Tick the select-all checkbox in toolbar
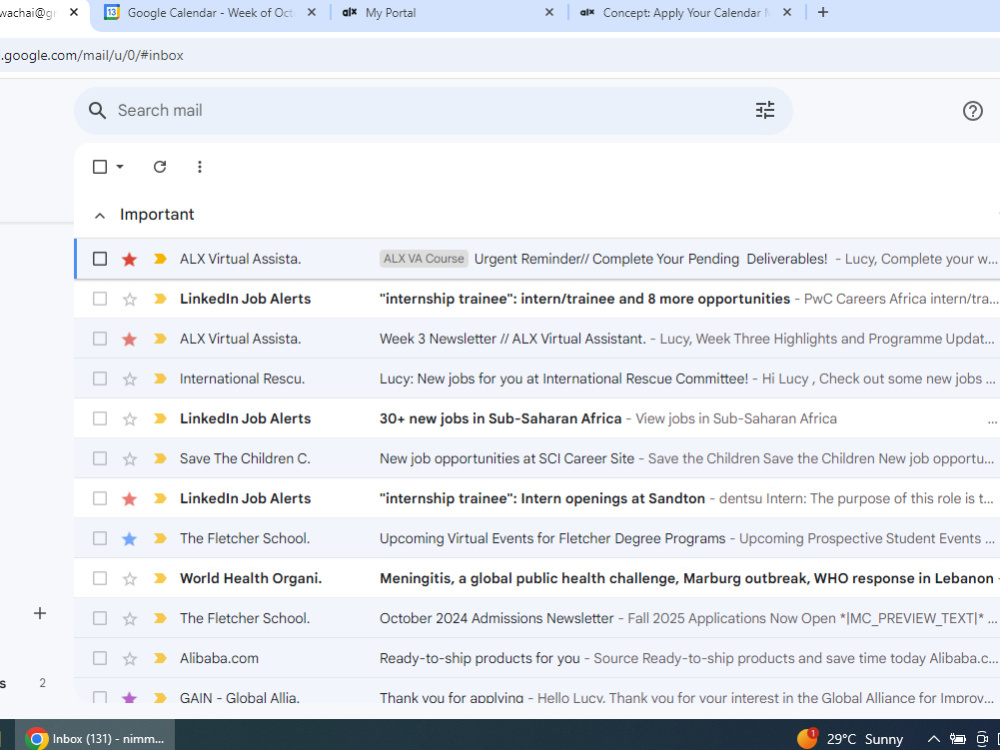Screen dimensions: 1000x750 click(99, 167)
